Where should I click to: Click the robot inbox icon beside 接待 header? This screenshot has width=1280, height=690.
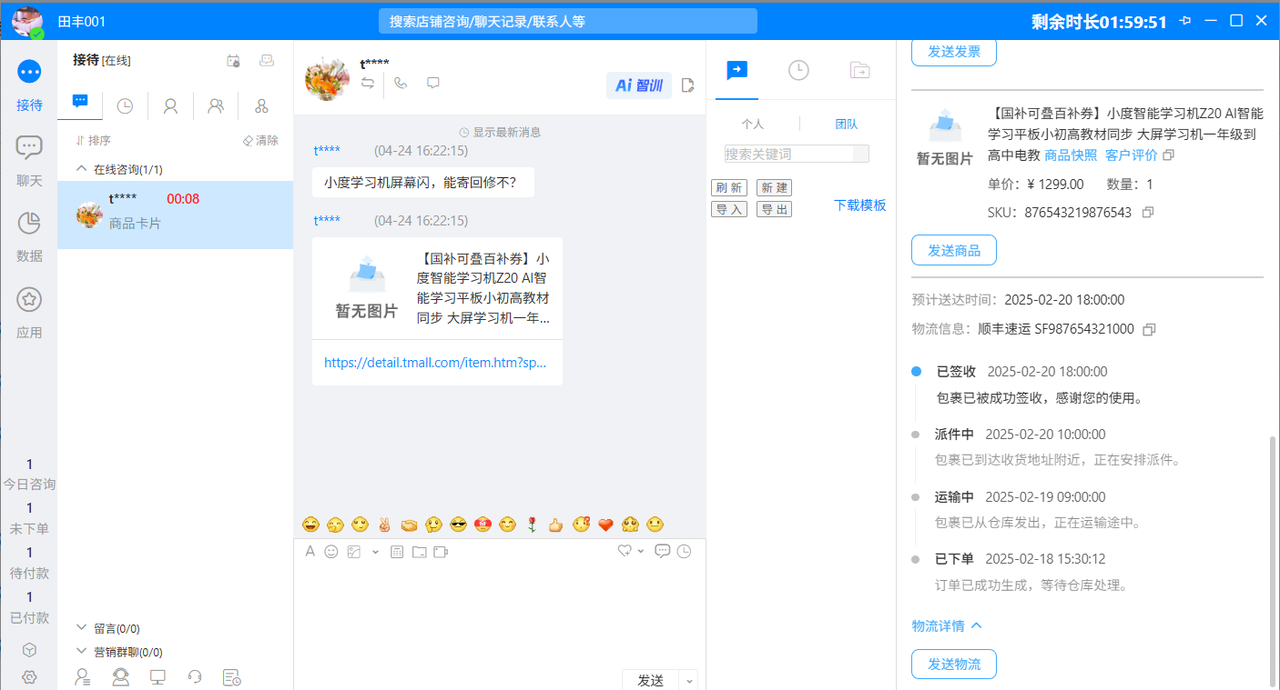click(266, 60)
